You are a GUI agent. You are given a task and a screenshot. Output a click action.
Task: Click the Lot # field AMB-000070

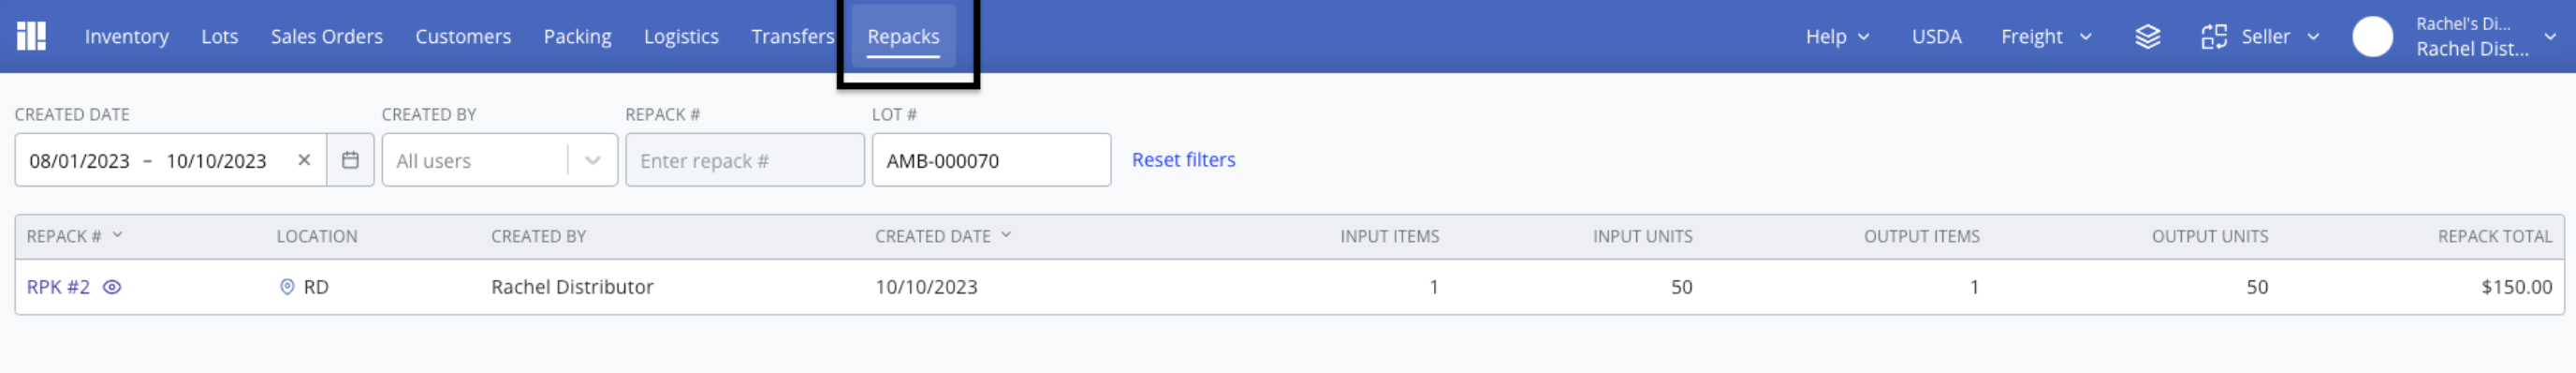coord(991,160)
